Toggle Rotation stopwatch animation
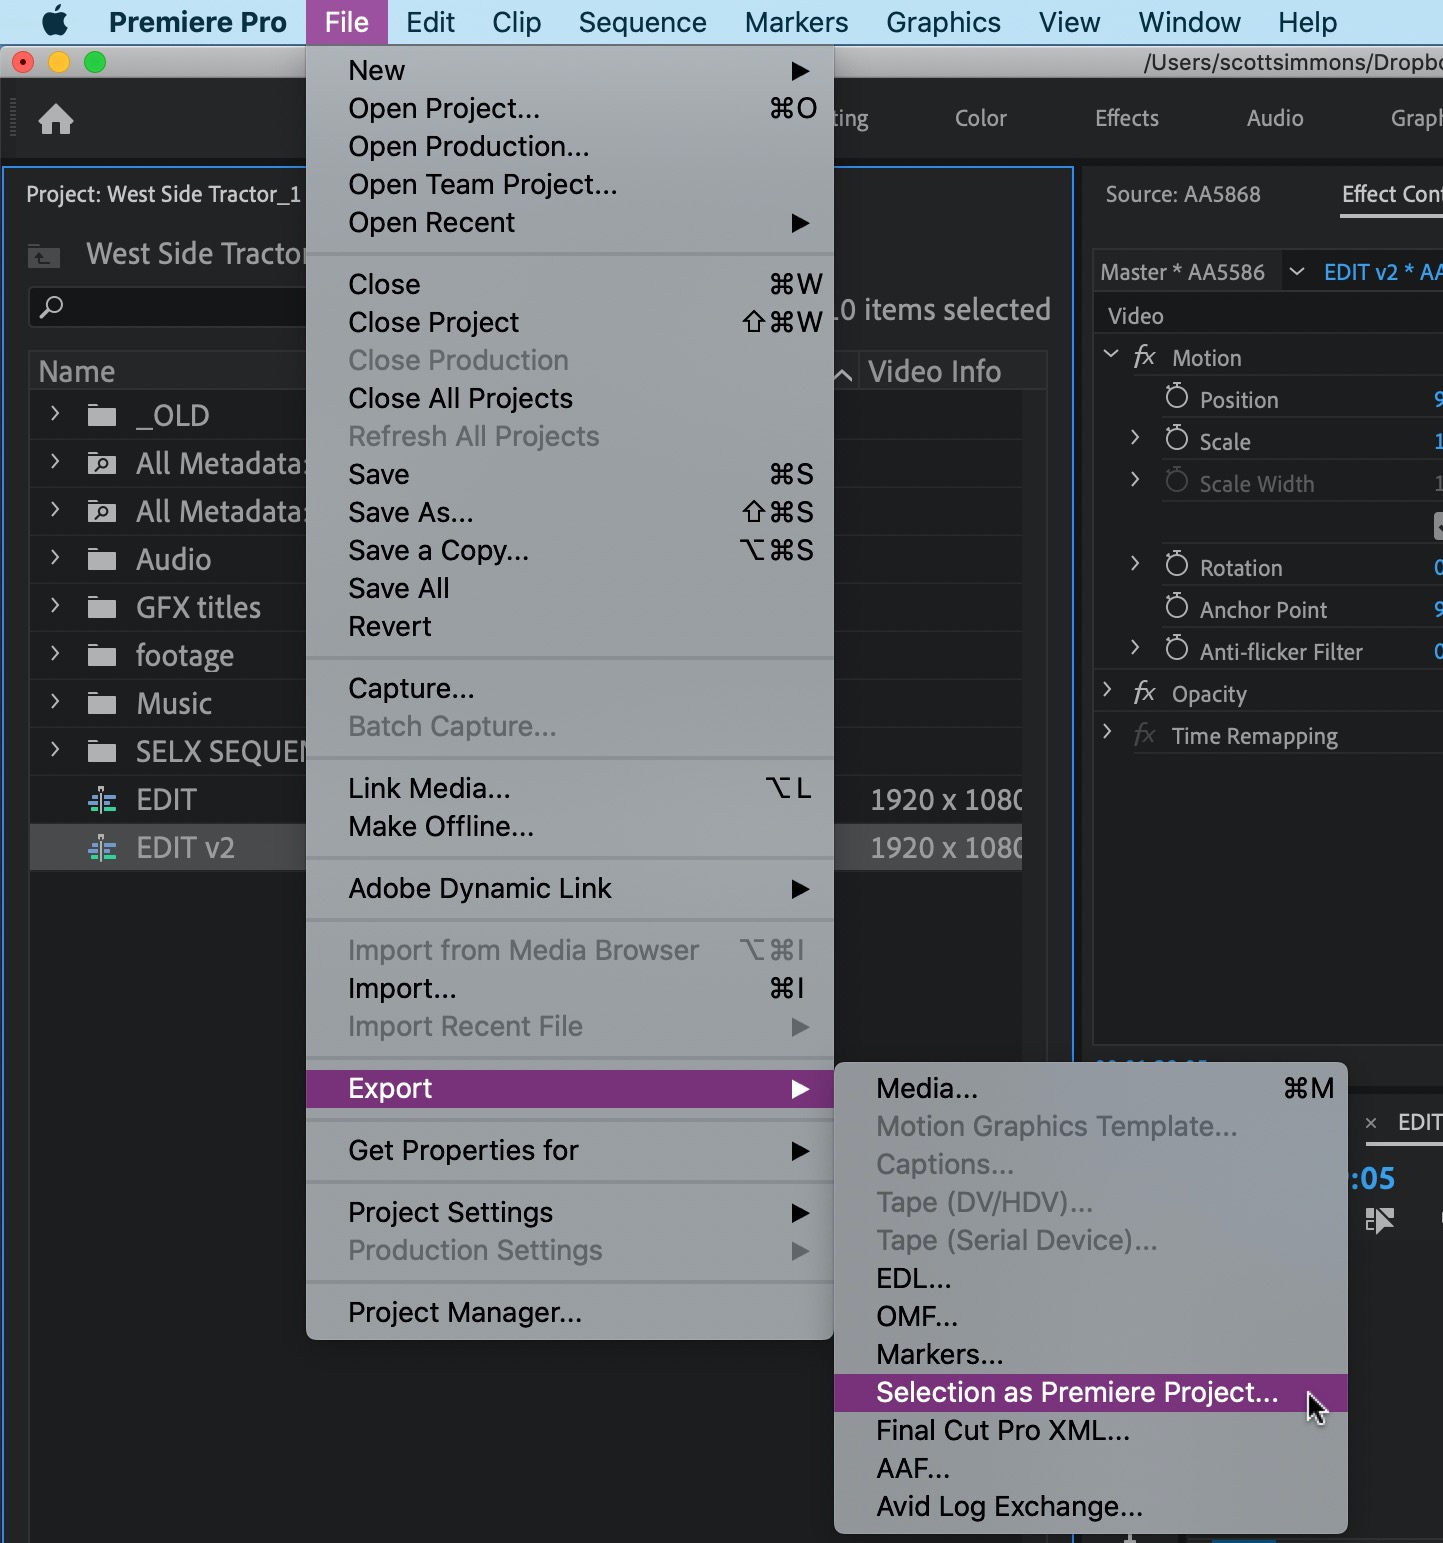Screen dimensions: 1443x1543 [x=1177, y=566]
